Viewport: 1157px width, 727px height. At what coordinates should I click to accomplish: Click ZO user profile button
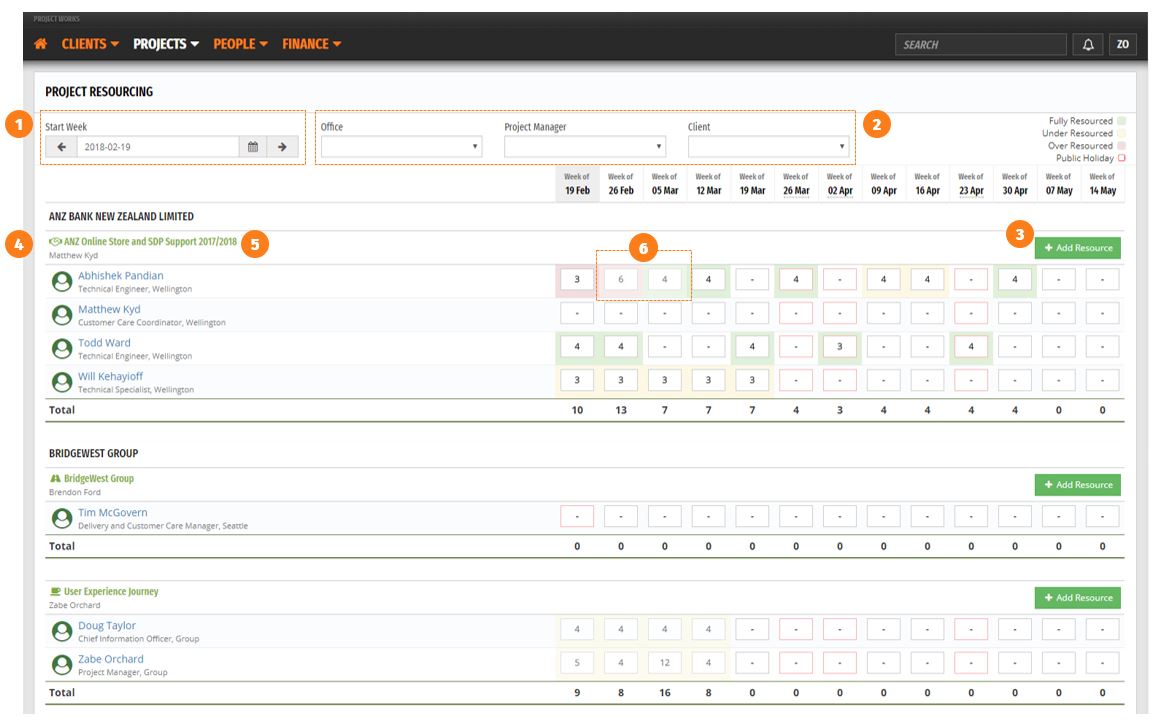[1122, 45]
